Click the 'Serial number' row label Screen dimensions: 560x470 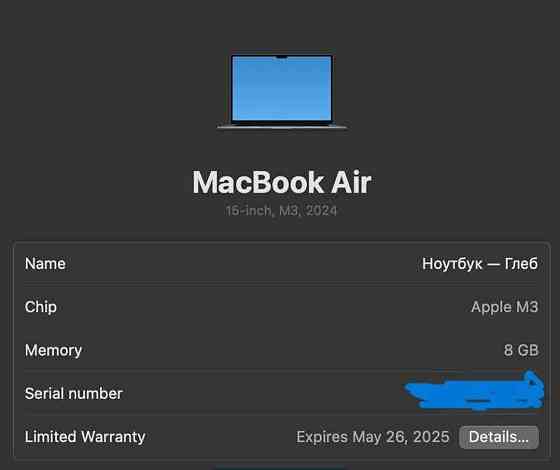click(x=74, y=394)
